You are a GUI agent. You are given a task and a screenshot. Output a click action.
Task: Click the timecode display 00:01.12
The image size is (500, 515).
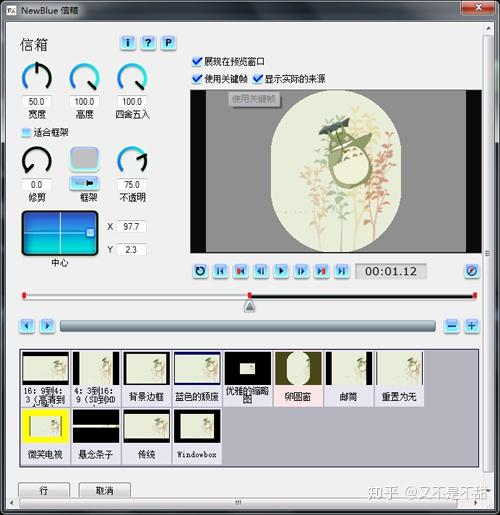(x=391, y=271)
